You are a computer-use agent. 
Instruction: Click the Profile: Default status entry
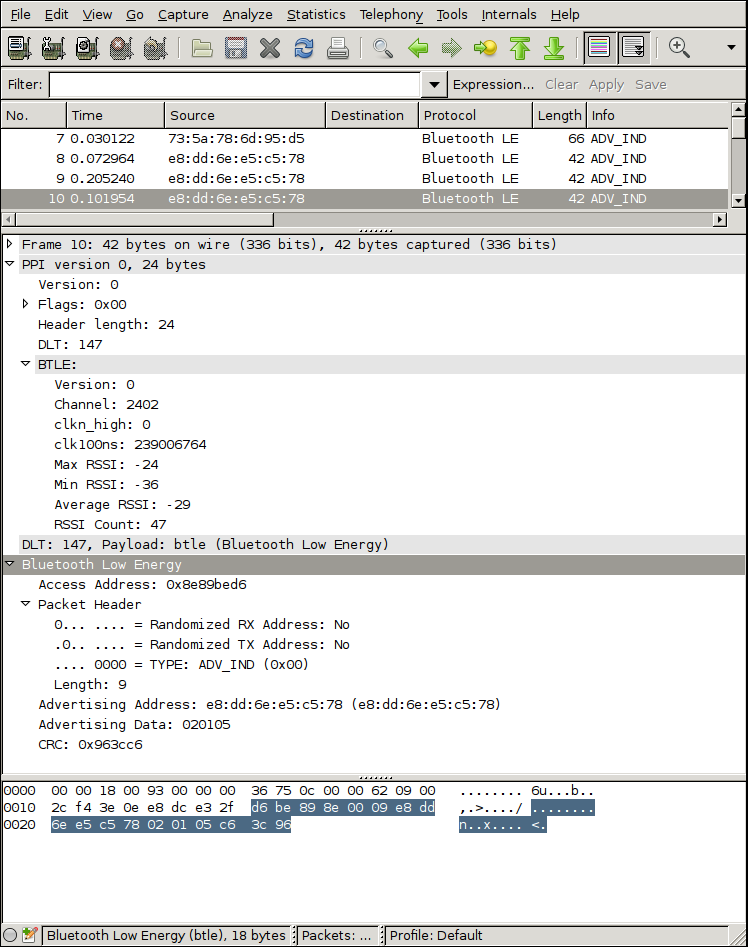point(436,935)
